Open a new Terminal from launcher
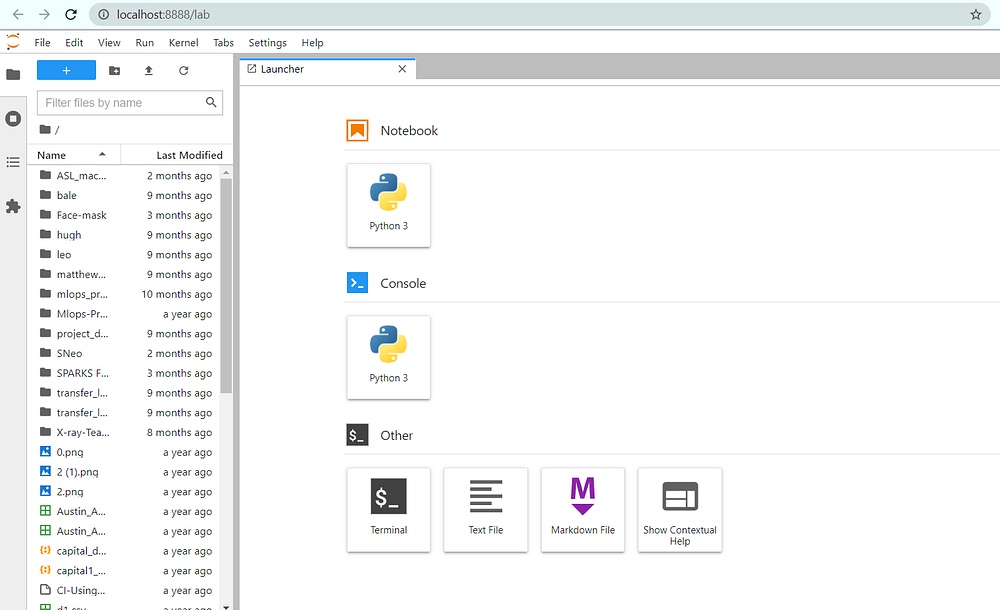1000x610 pixels. click(x=388, y=510)
